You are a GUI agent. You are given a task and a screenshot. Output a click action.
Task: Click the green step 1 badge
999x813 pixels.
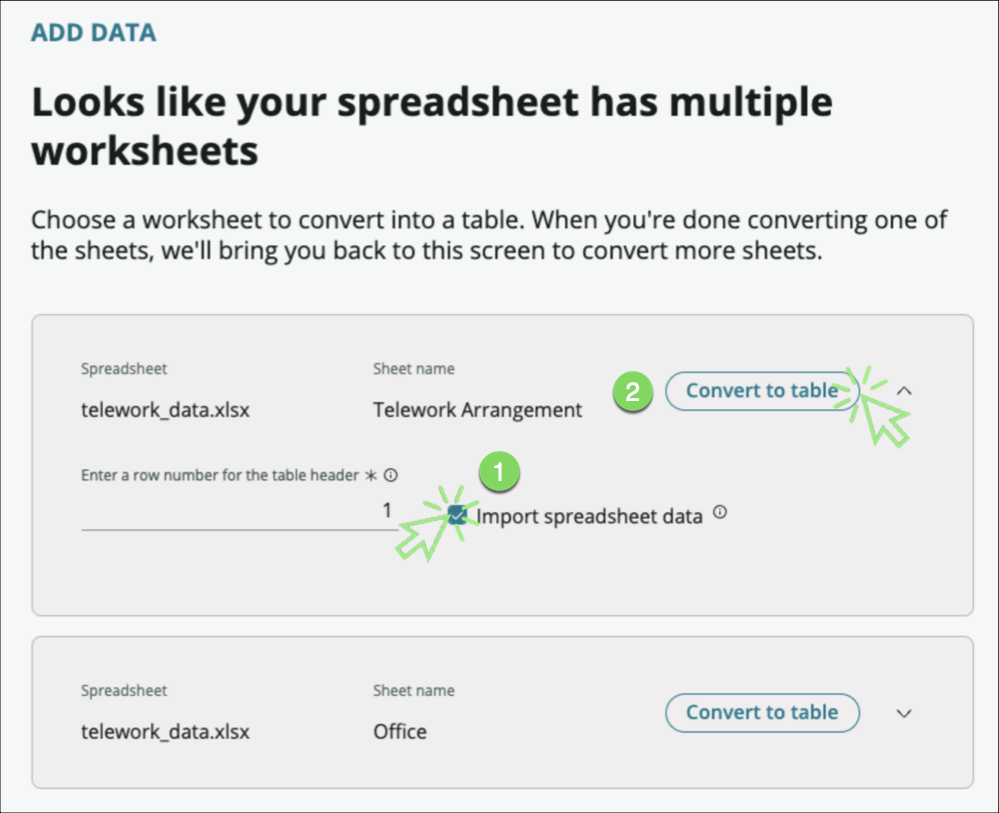(x=499, y=471)
